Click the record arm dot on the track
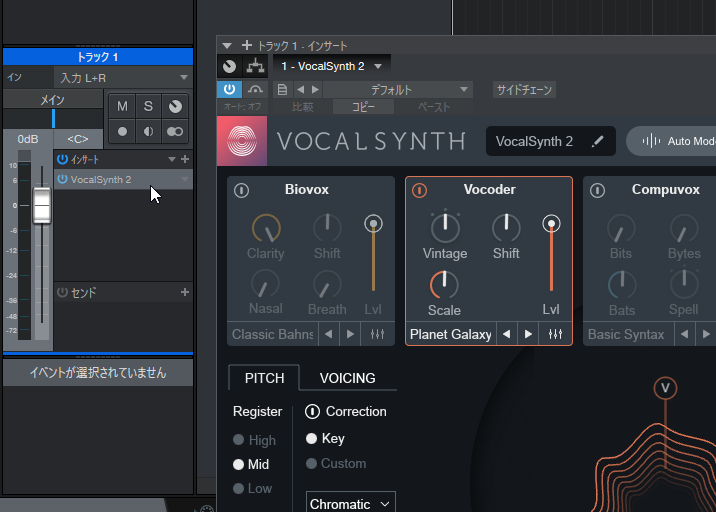The width and height of the screenshot is (716, 512). [122, 131]
